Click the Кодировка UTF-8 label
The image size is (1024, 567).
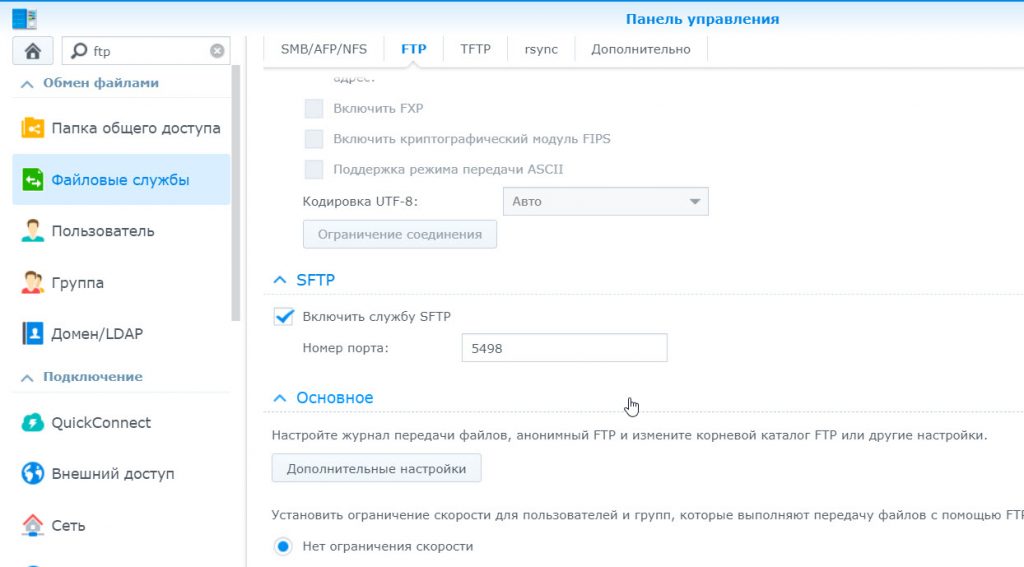pyautogui.click(x=360, y=201)
